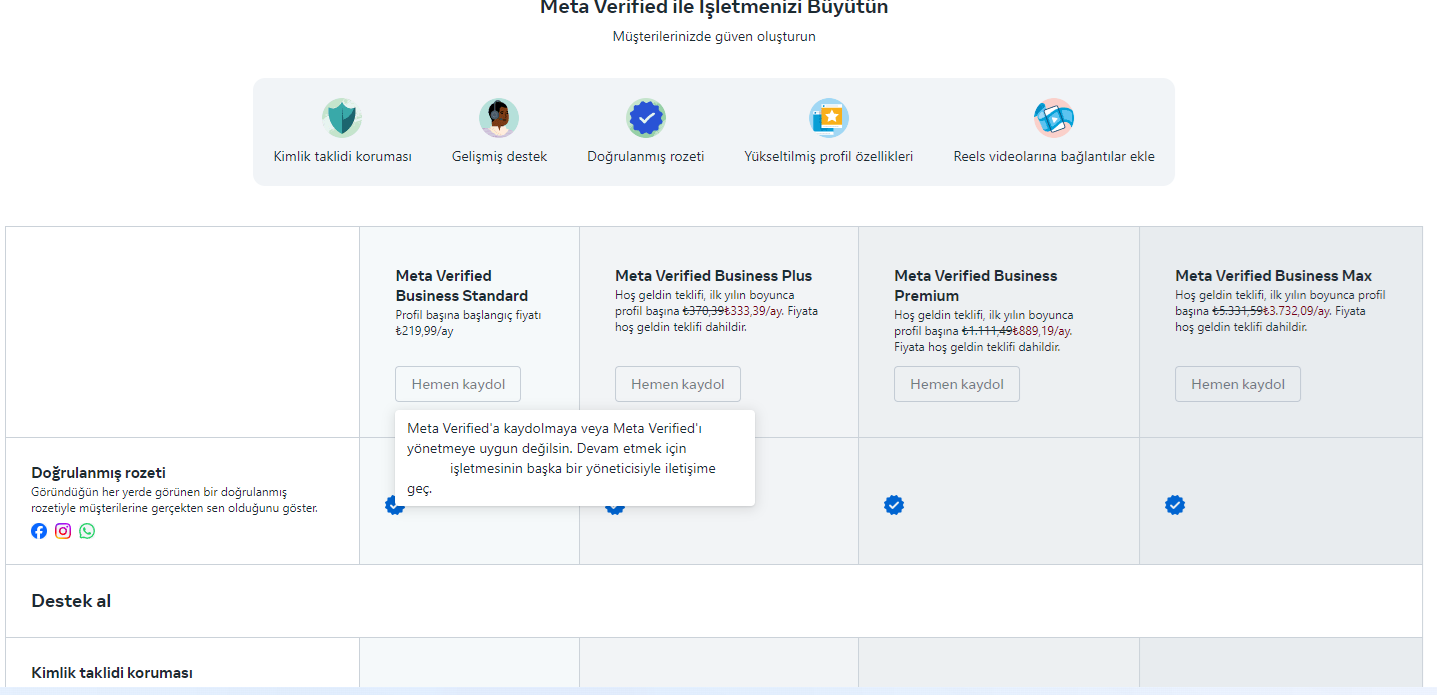Click the verified checkmark in Business Premium column
Image resolution: width=1437 pixels, height=695 pixels.
point(894,505)
